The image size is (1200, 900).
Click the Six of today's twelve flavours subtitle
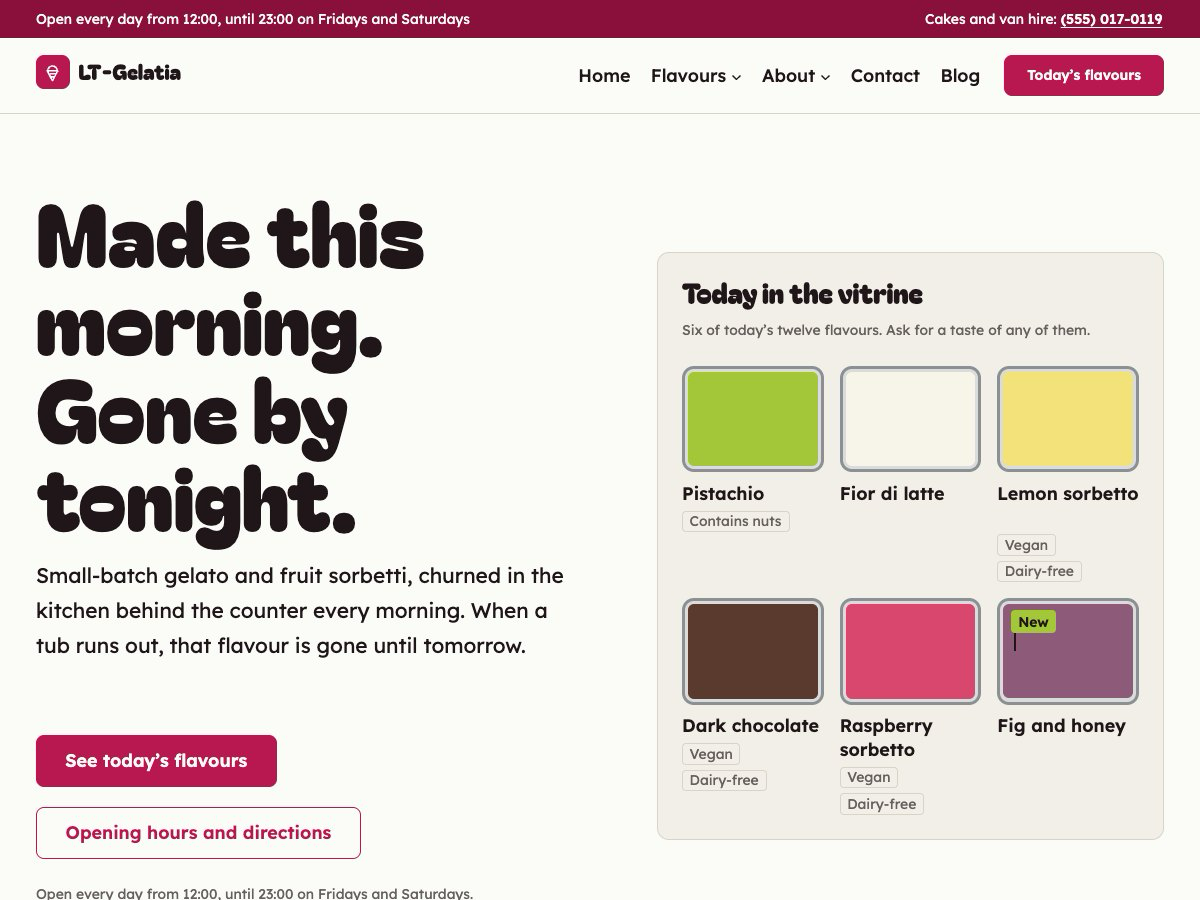pyautogui.click(x=886, y=330)
